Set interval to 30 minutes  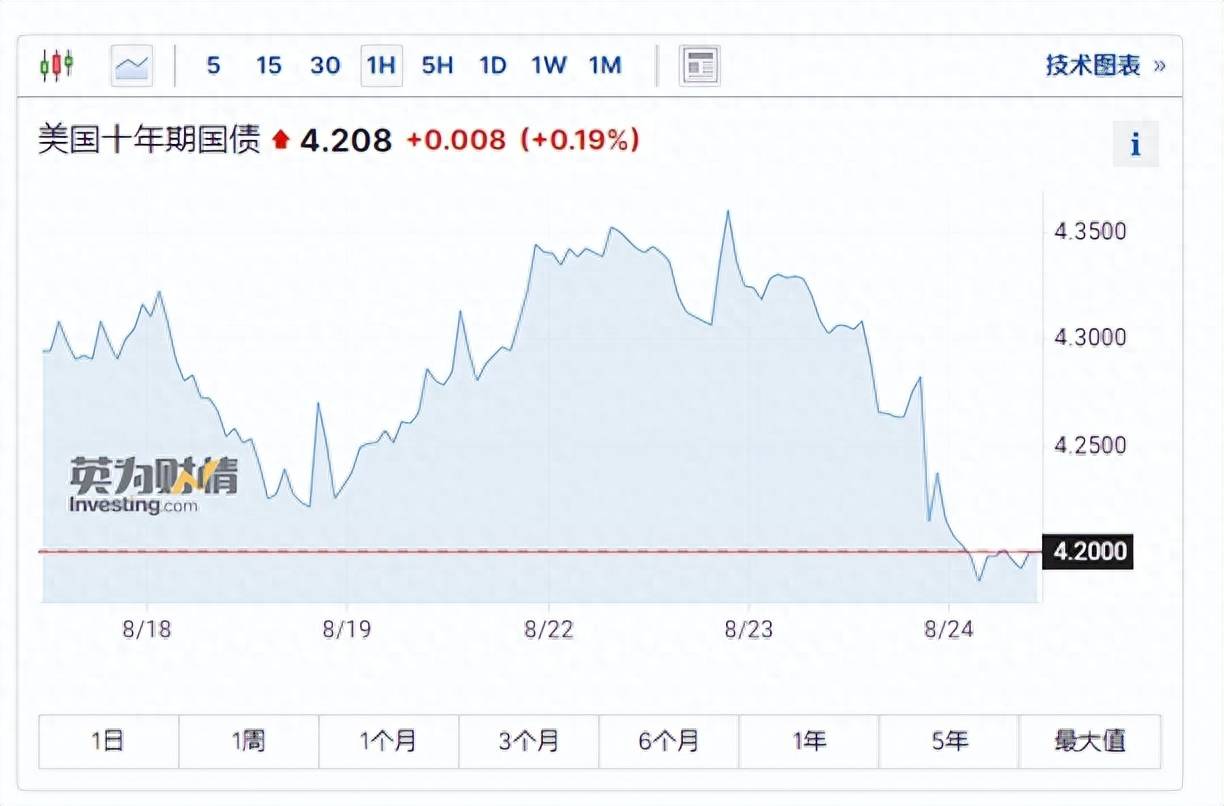(325, 66)
